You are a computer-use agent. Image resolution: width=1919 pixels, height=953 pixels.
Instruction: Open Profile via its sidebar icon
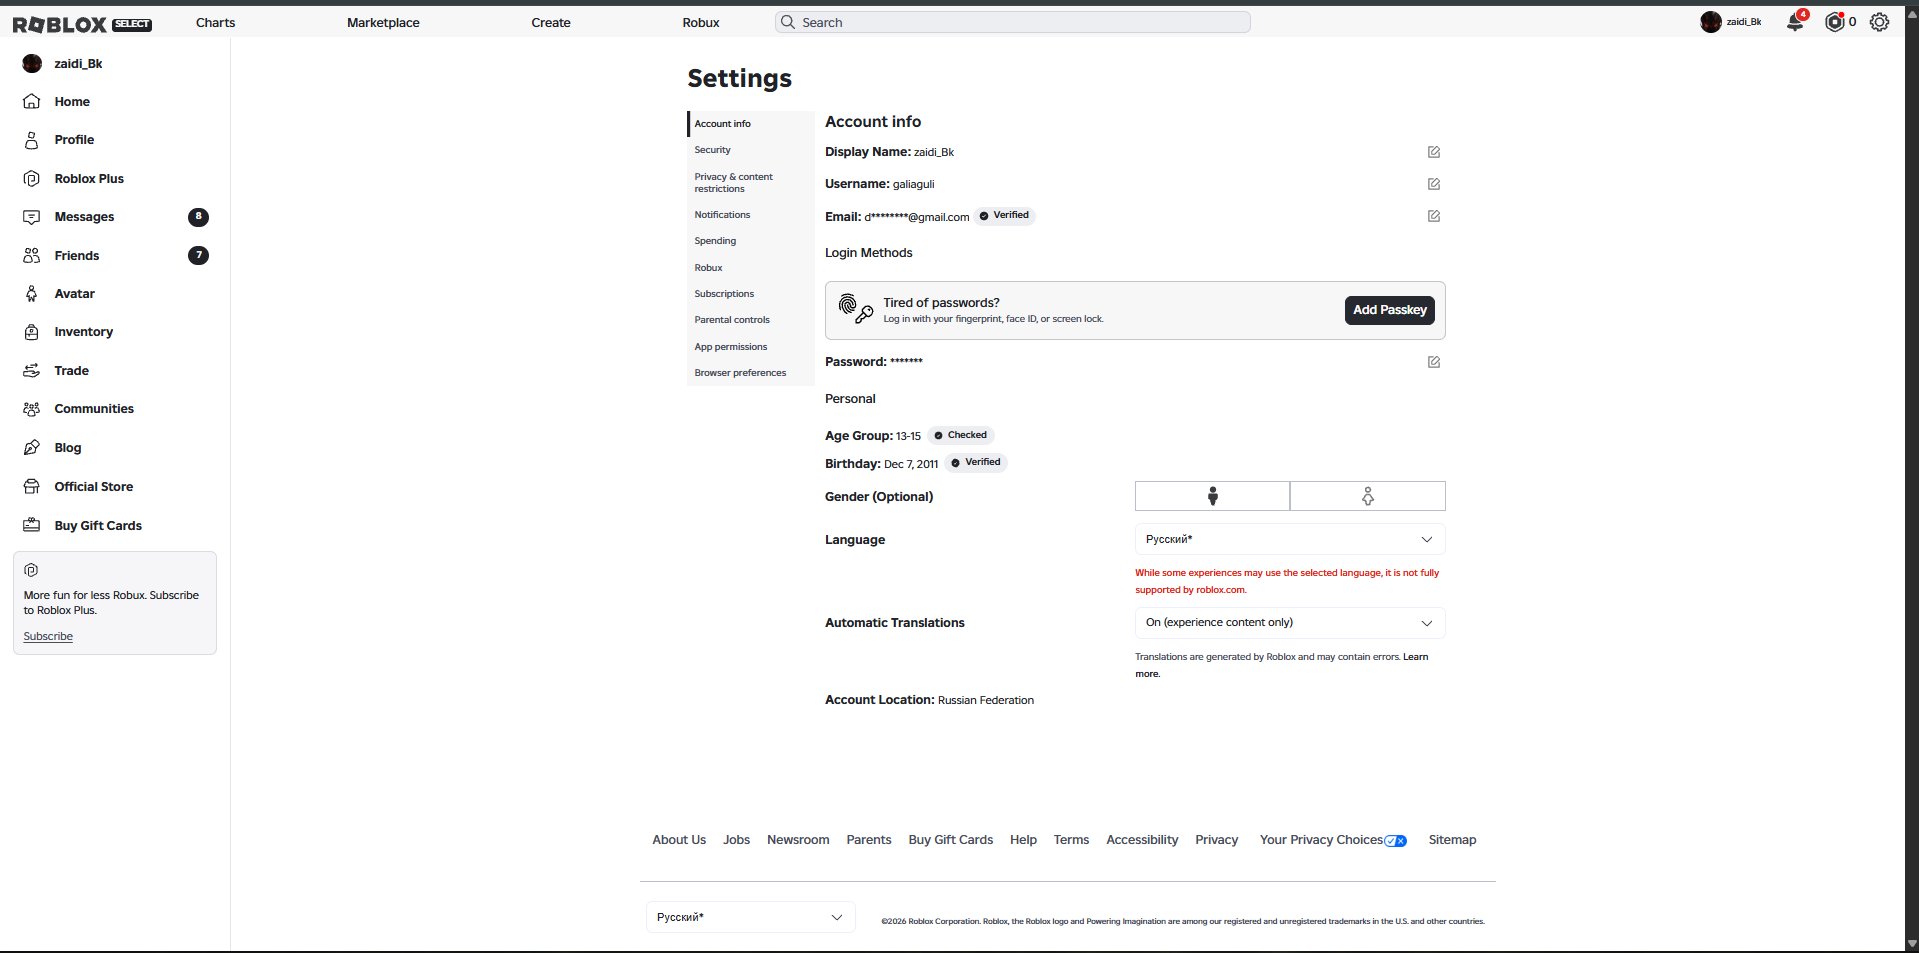pos(32,140)
